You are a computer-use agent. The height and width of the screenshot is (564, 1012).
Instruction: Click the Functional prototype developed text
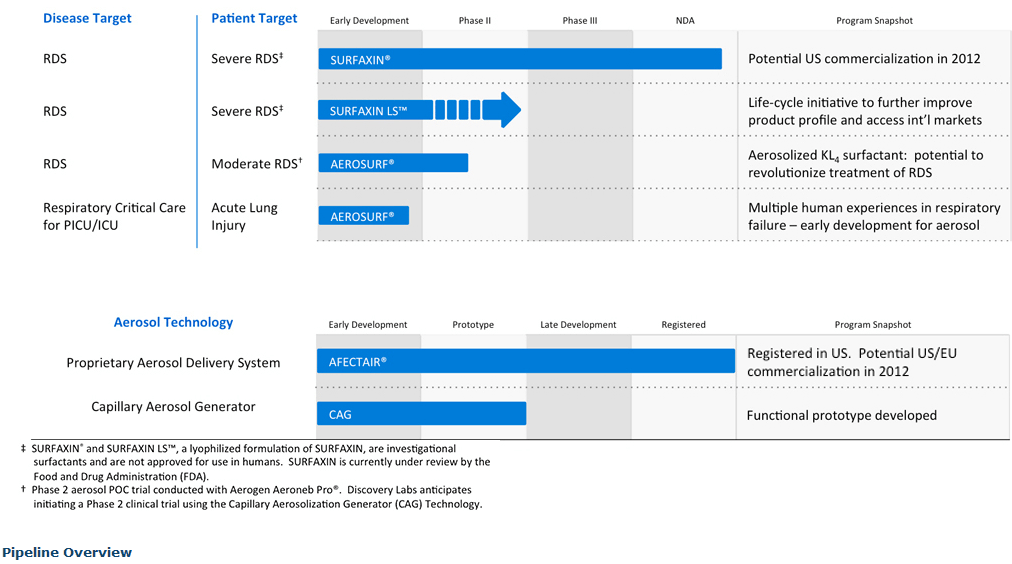(x=841, y=415)
